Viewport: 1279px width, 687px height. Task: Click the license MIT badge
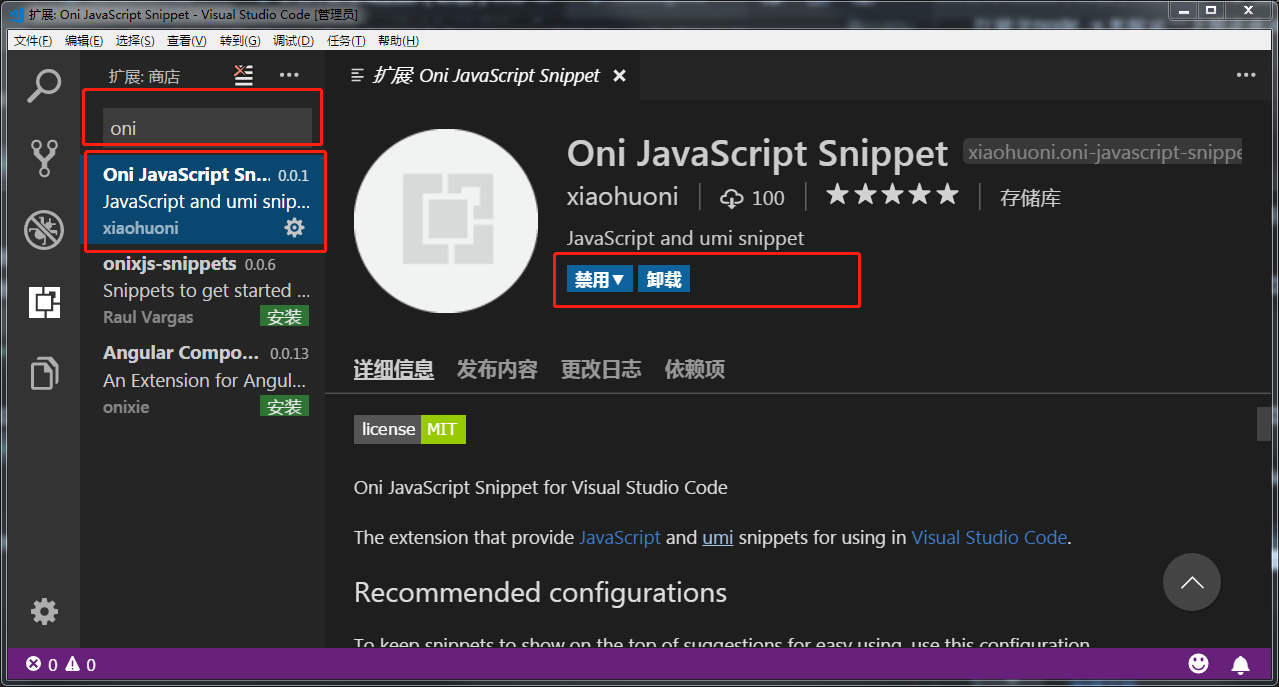[410, 429]
